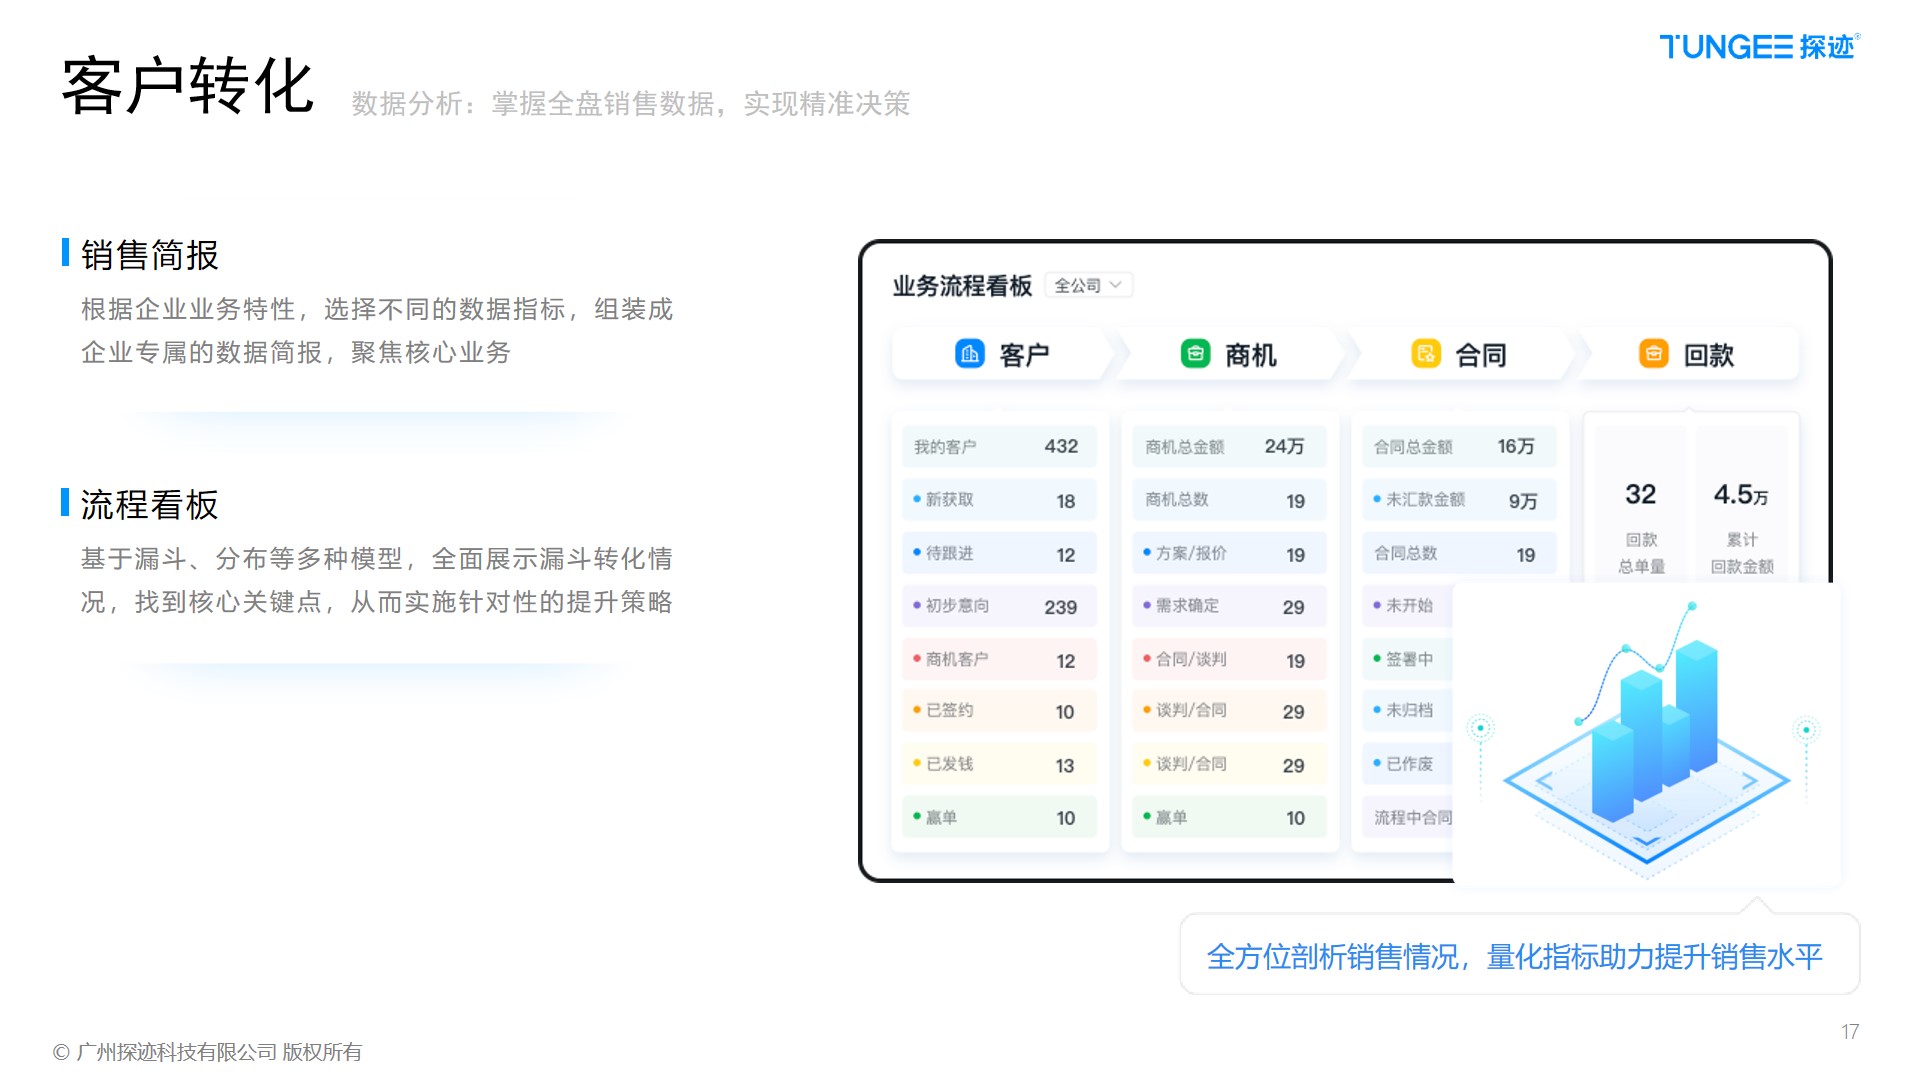Select the 商机总金额 24万 row

click(x=1228, y=447)
